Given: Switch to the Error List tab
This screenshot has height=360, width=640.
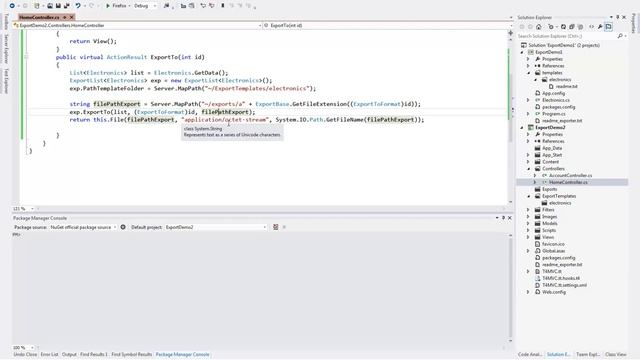Looking at the screenshot, I should pyautogui.click(x=49, y=354).
